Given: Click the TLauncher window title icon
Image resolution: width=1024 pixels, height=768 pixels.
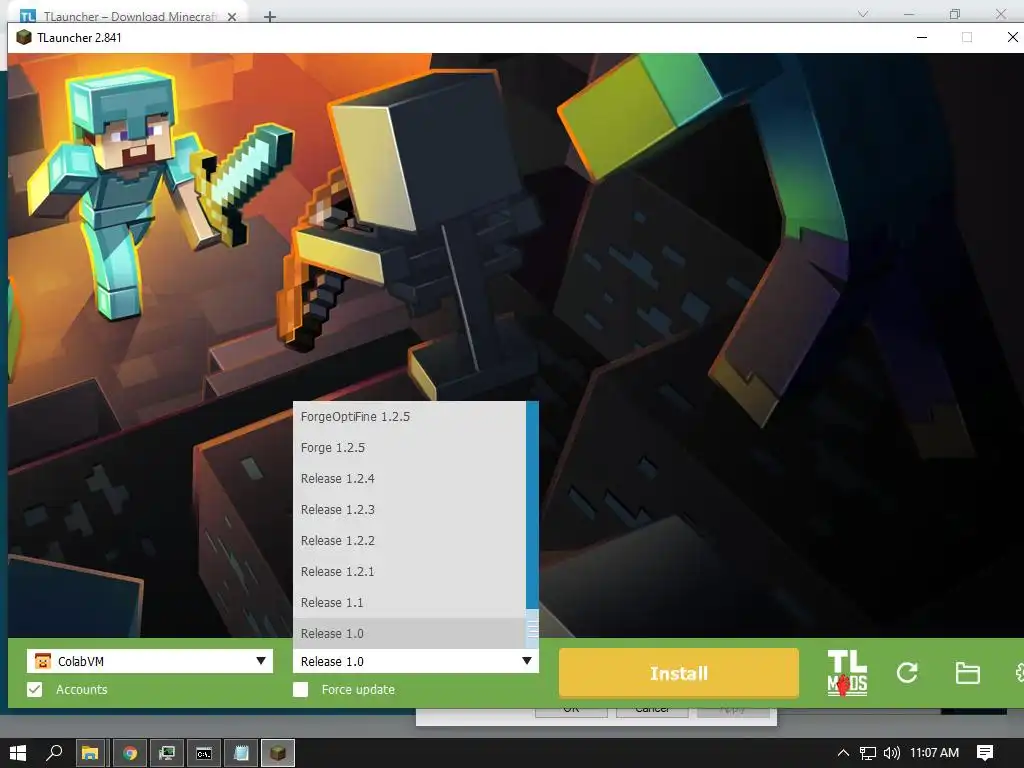Looking at the screenshot, I should click(24, 37).
